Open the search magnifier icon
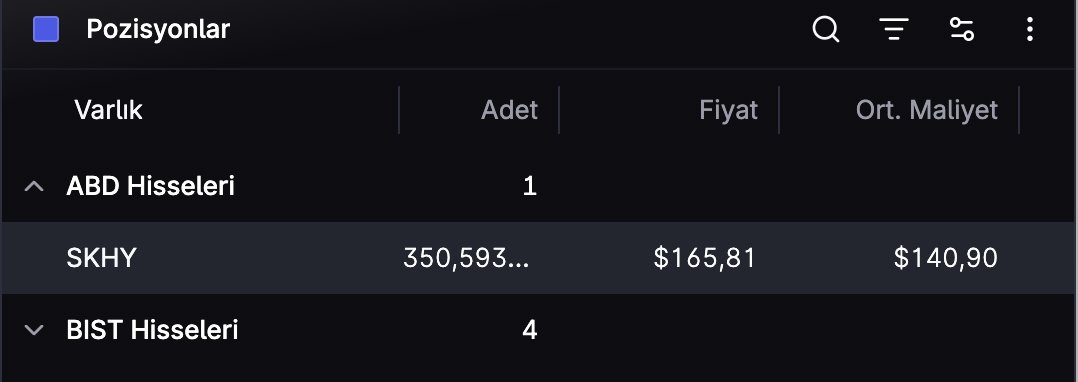Image resolution: width=1078 pixels, height=382 pixels. point(826,30)
